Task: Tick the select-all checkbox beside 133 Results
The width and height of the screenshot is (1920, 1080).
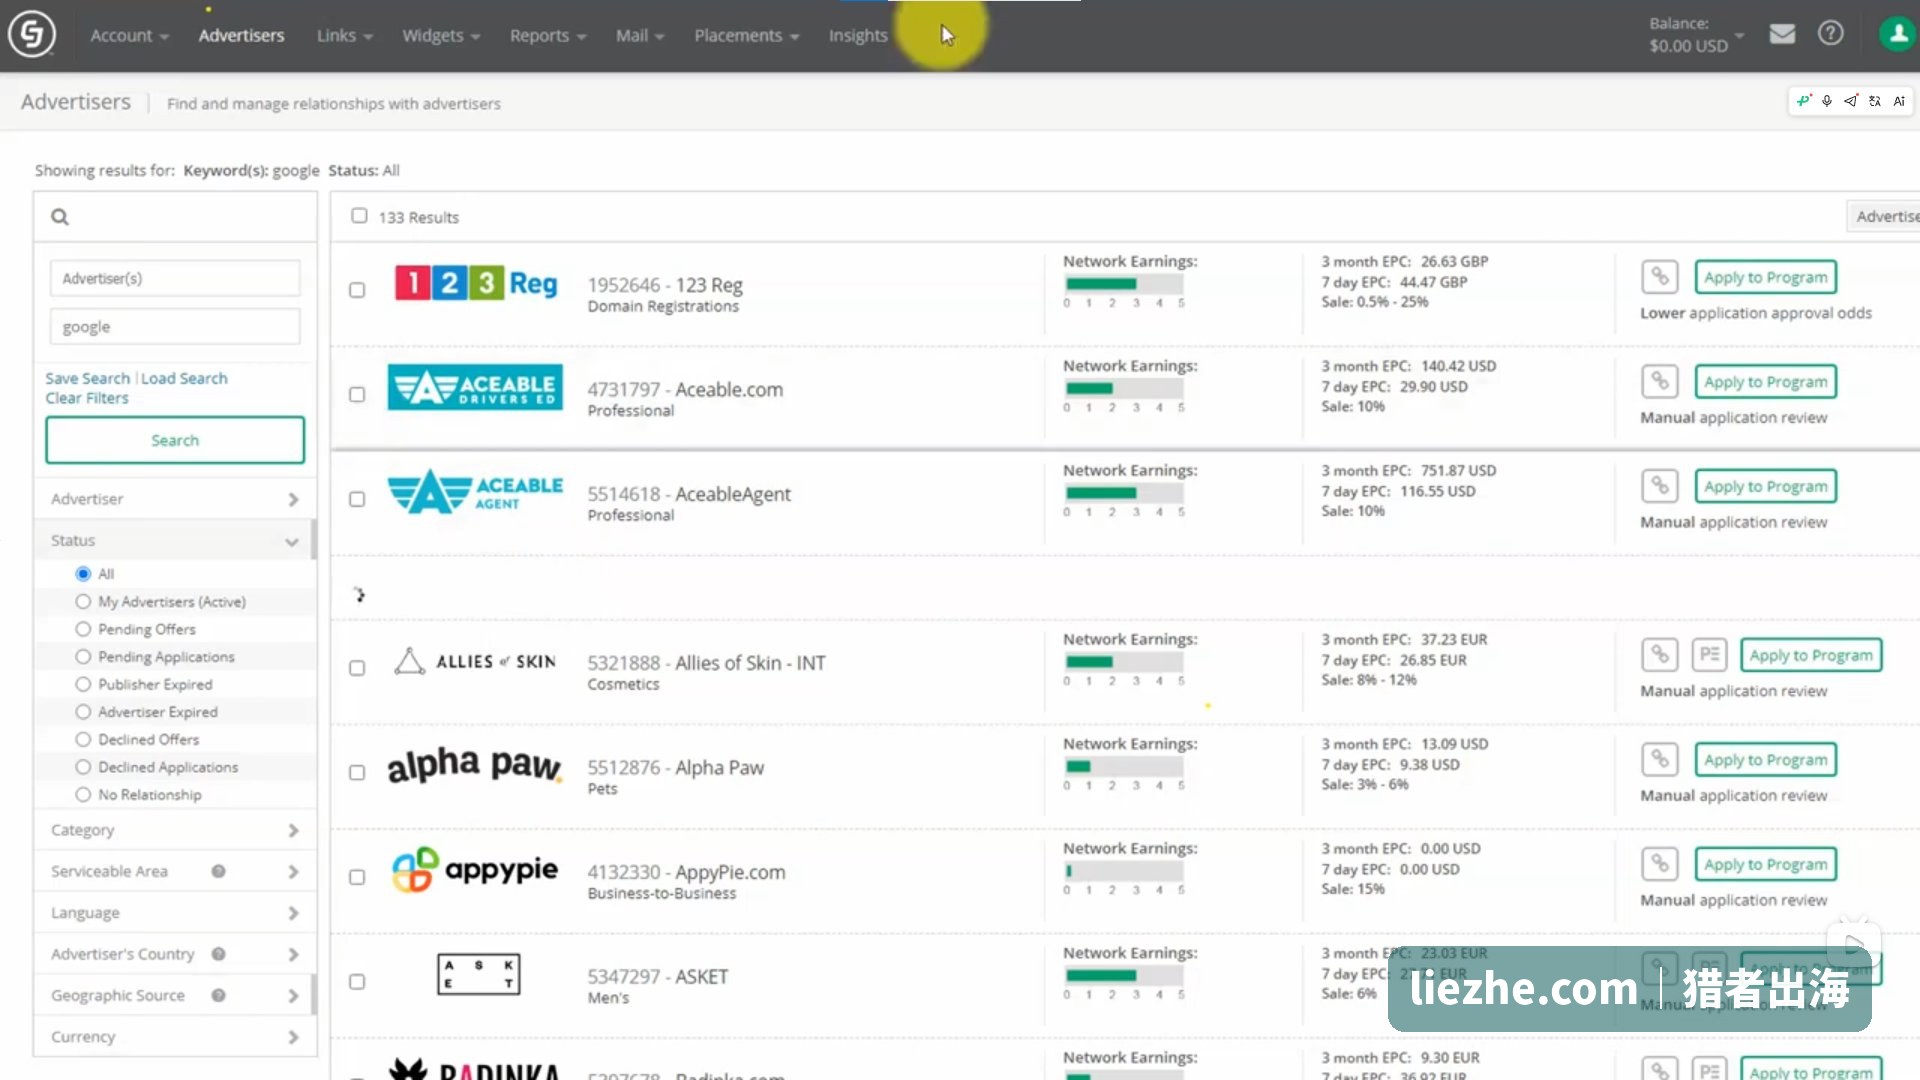Action: pyautogui.click(x=359, y=216)
